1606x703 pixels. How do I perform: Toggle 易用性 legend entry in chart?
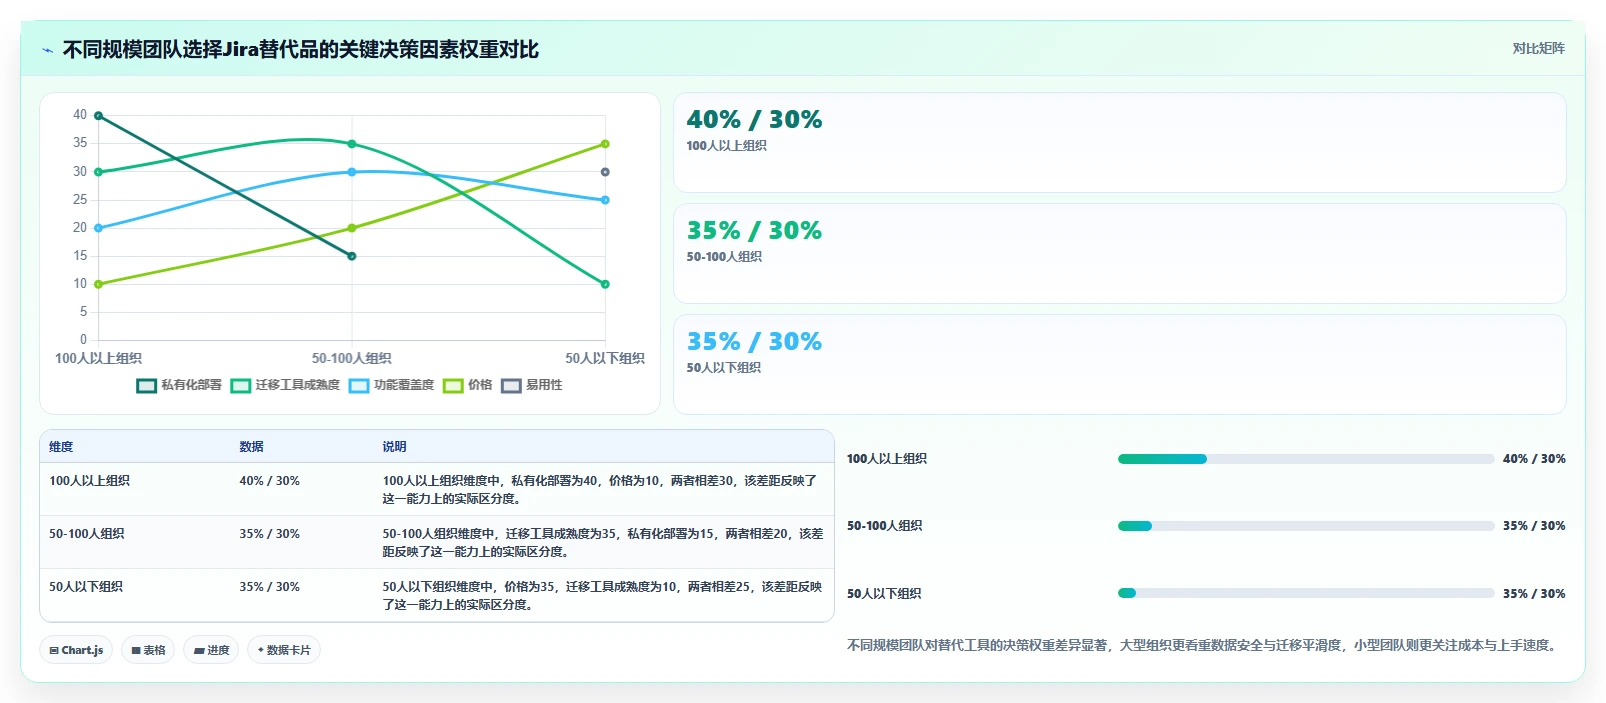point(532,385)
